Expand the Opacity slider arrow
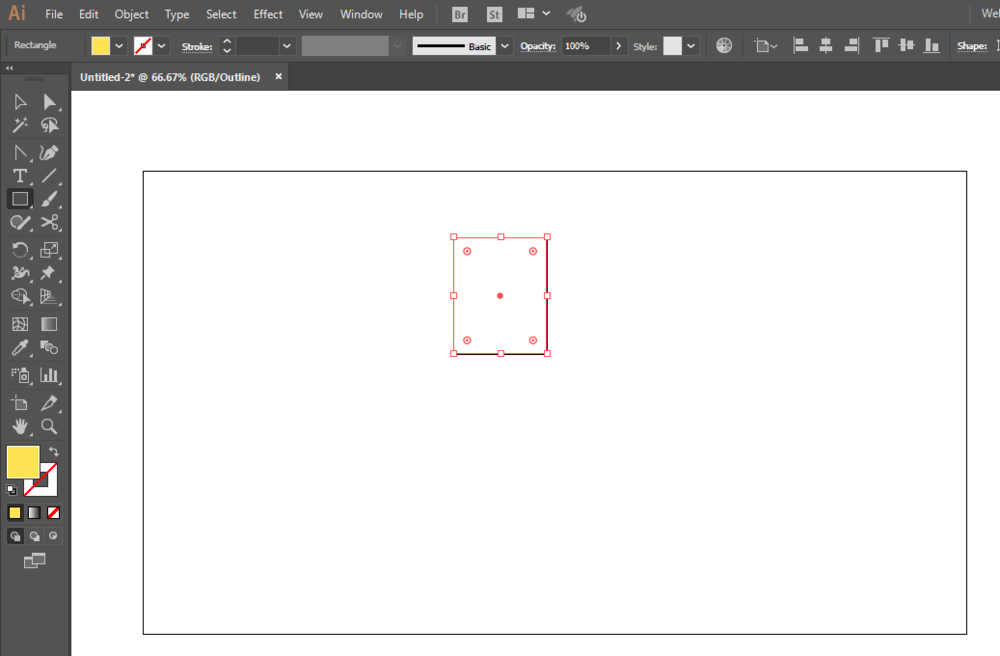Viewport: 1000px width, 656px height. coord(618,46)
